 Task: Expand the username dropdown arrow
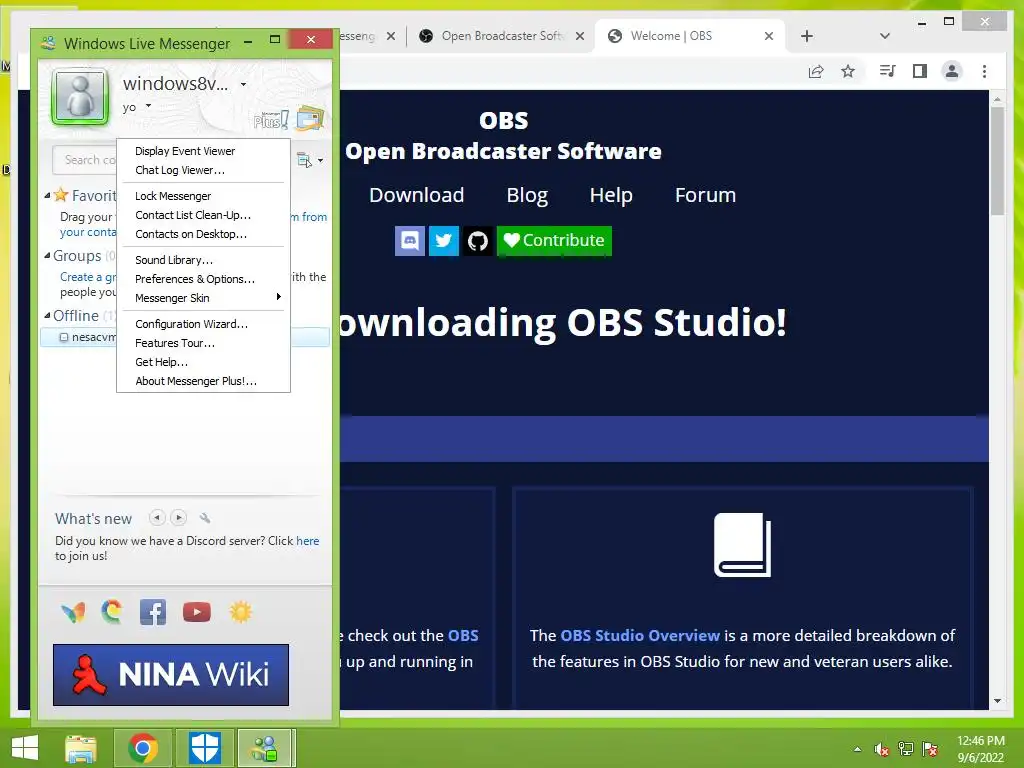point(244,84)
